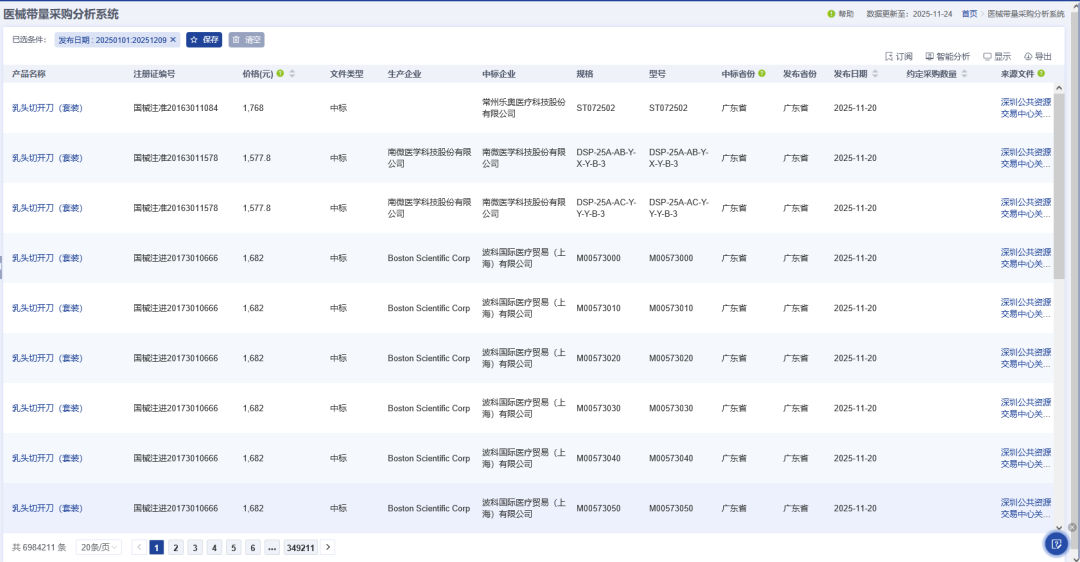The height and width of the screenshot is (562, 1080).
Task: Go to page 3
Action: coord(195,548)
